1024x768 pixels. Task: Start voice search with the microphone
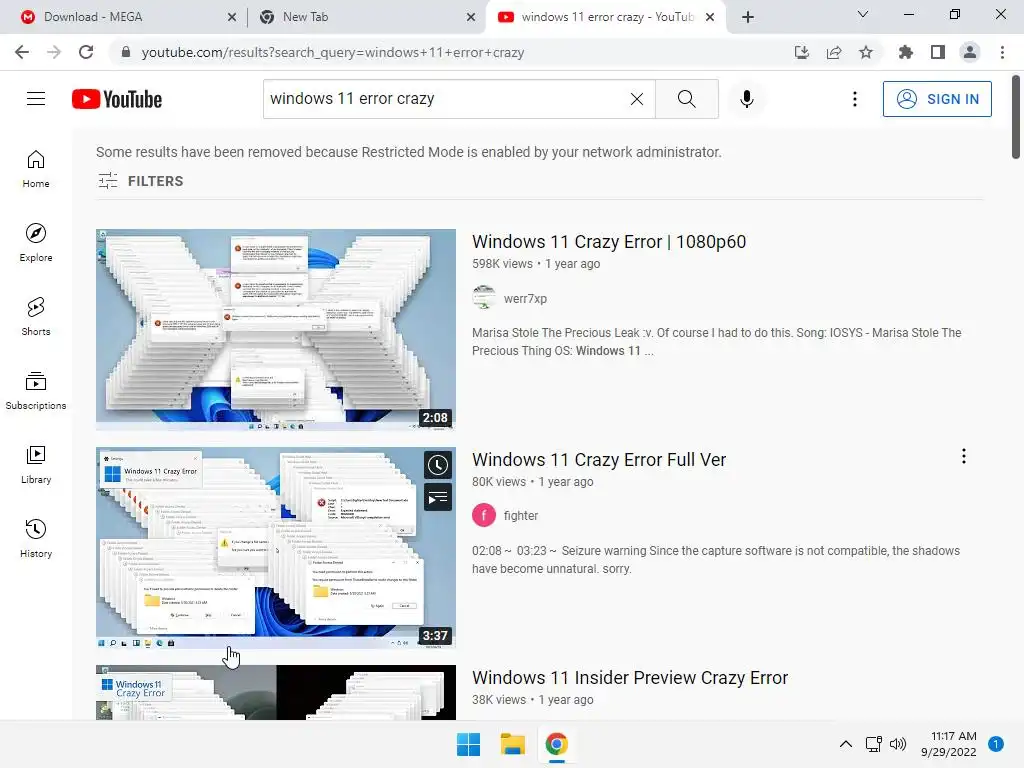pyautogui.click(x=746, y=99)
